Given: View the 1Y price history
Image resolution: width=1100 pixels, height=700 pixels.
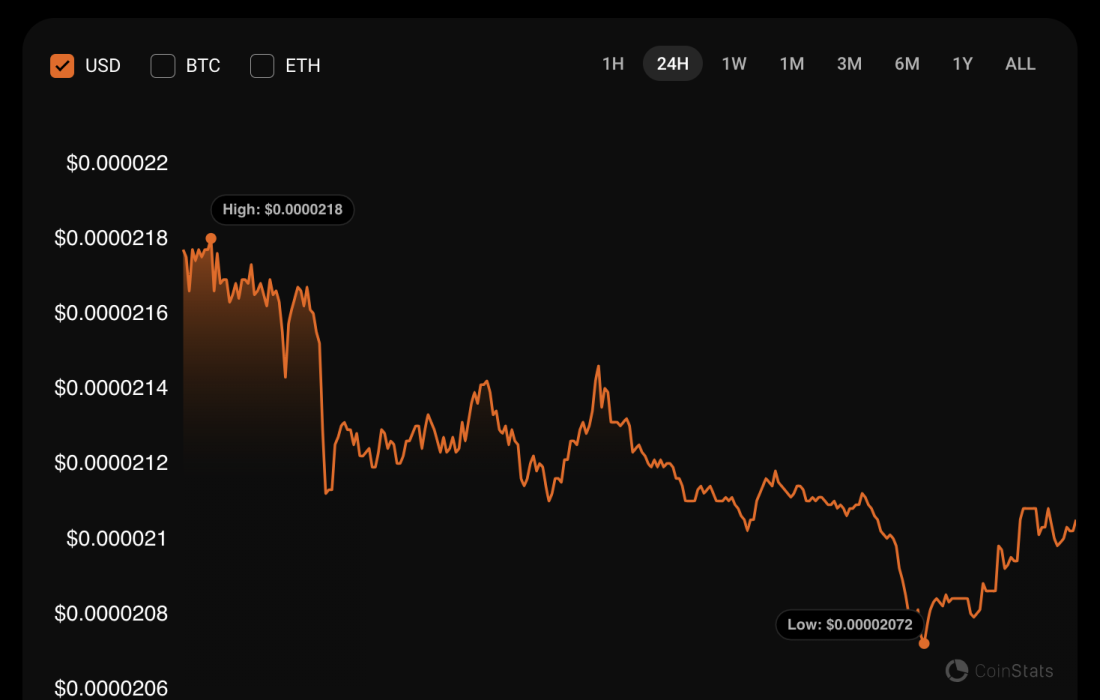Looking at the screenshot, I should [x=962, y=64].
